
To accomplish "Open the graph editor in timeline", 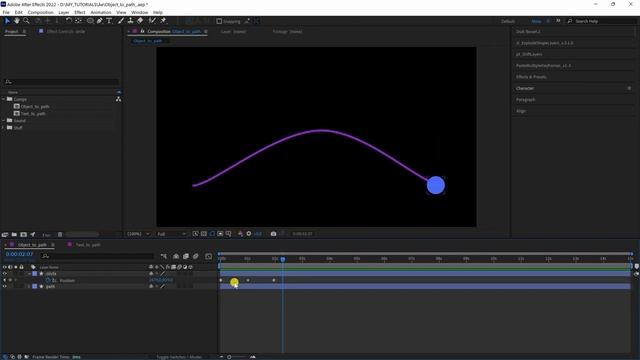I will coord(209,256).
